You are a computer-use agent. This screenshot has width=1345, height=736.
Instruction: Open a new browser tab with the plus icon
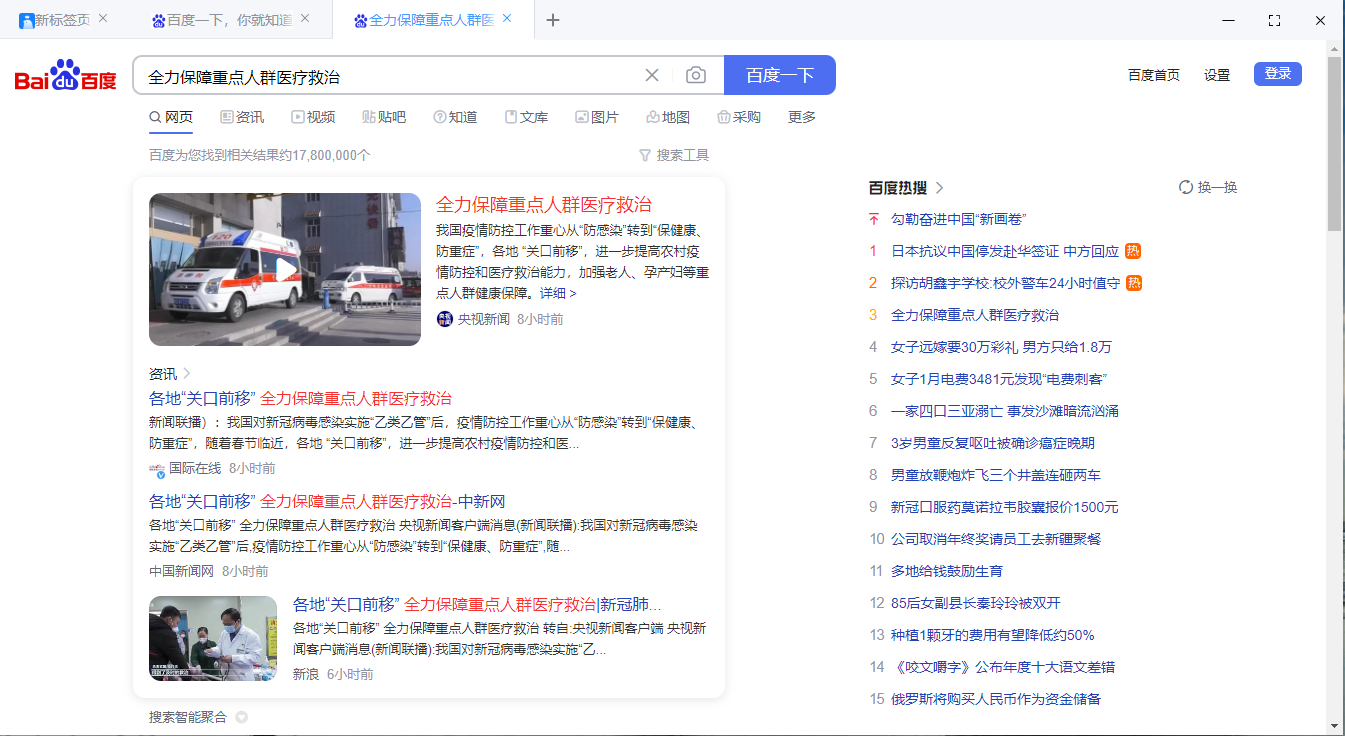553,20
